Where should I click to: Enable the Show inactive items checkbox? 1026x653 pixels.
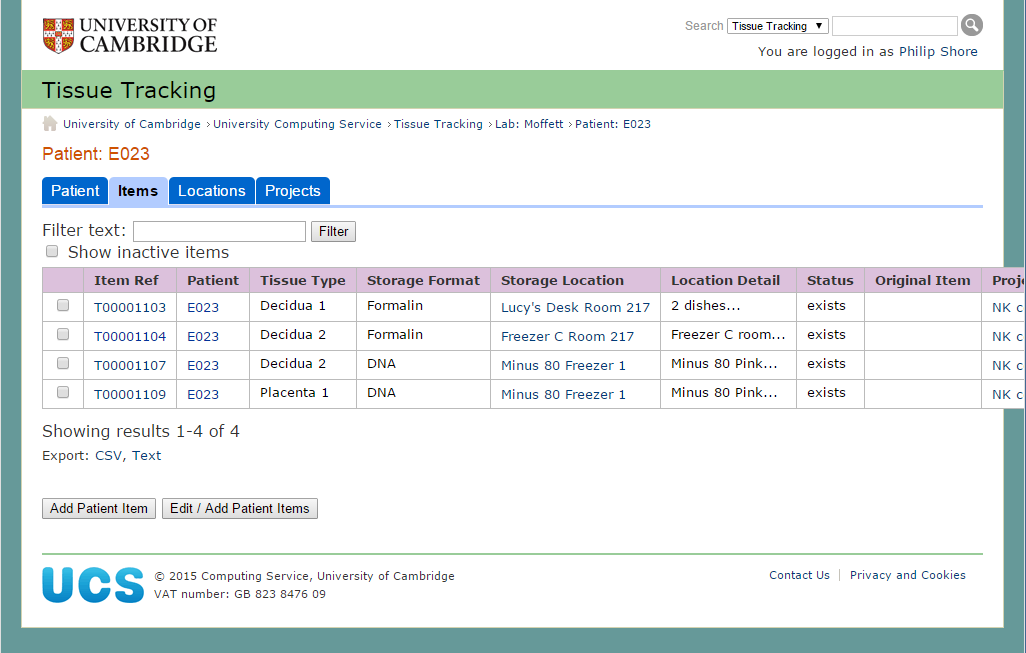pos(52,251)
